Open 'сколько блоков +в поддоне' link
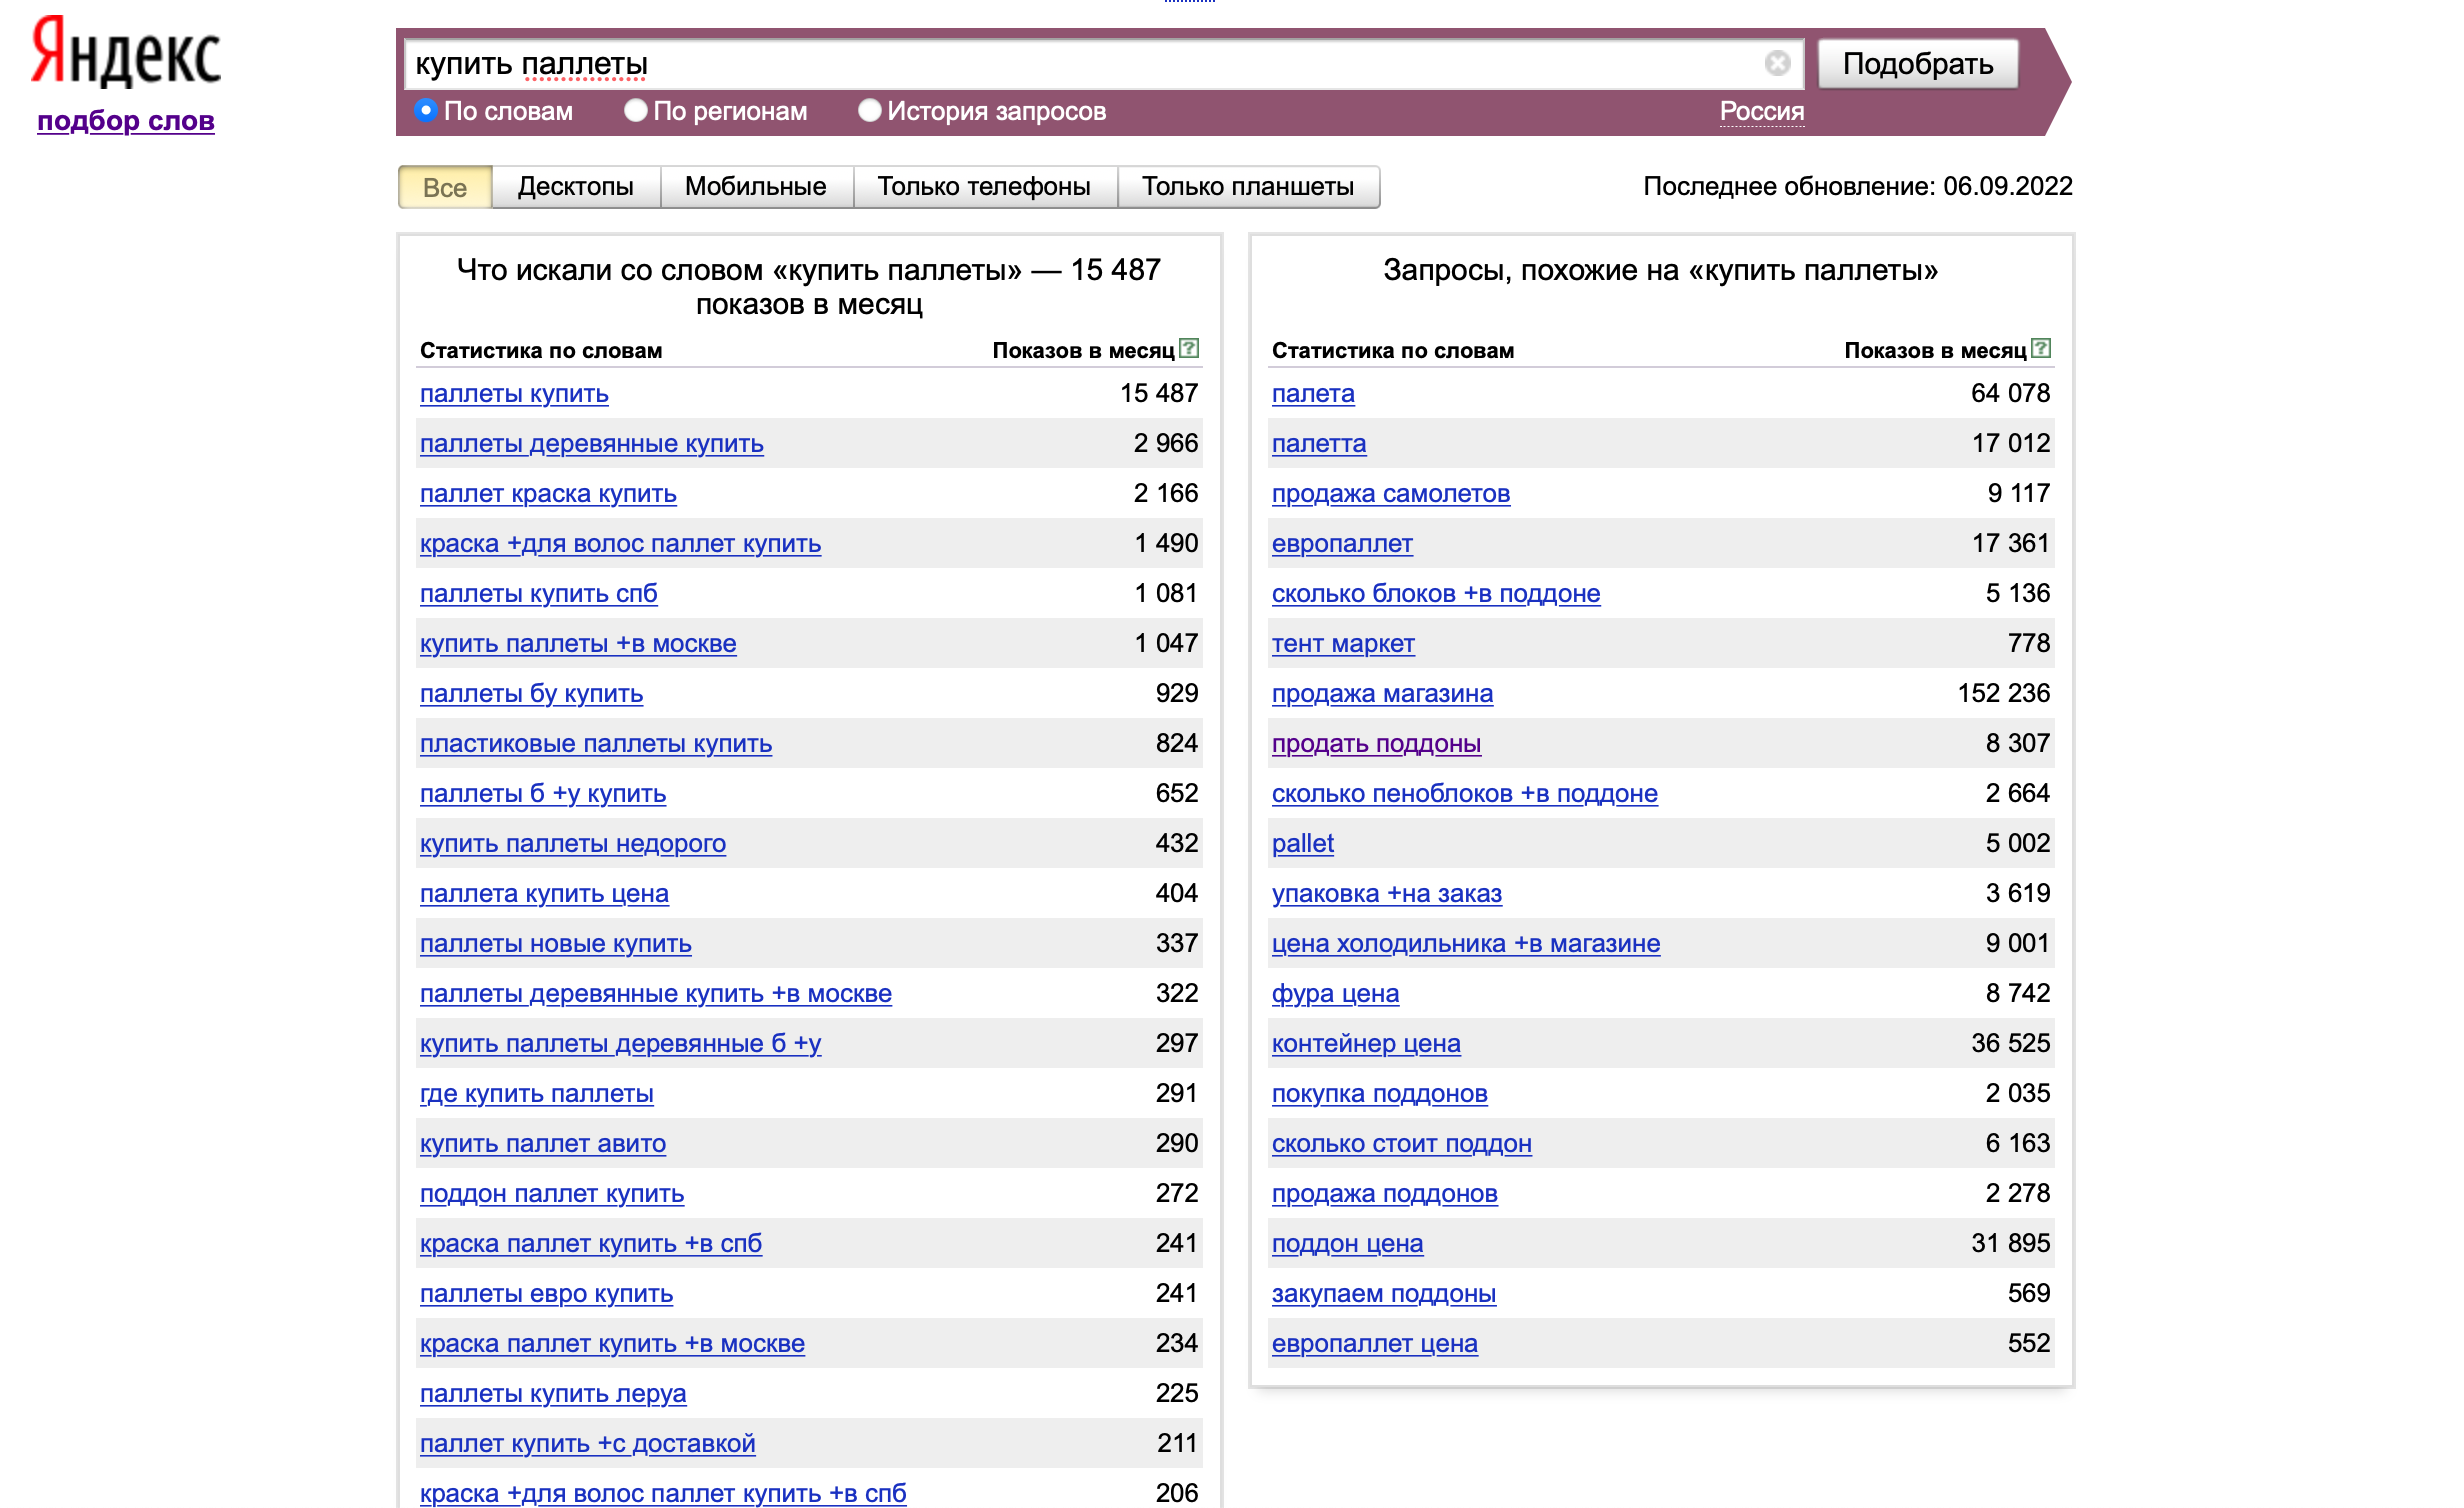This screenshot has height=1508, width=2464. pos(1436,594)
